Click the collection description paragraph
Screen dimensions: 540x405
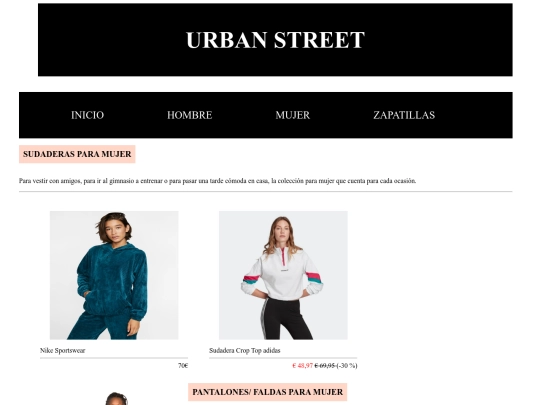pos(217,181)
